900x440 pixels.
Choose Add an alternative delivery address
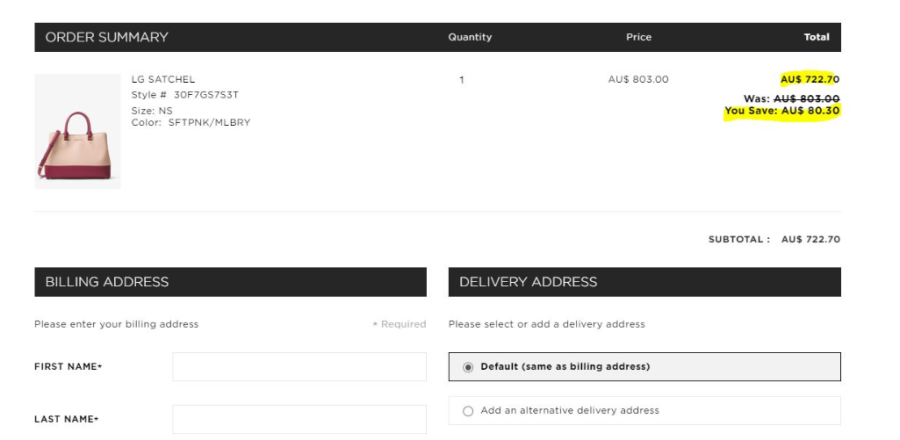pyautogui.click(x=468, y=411)
